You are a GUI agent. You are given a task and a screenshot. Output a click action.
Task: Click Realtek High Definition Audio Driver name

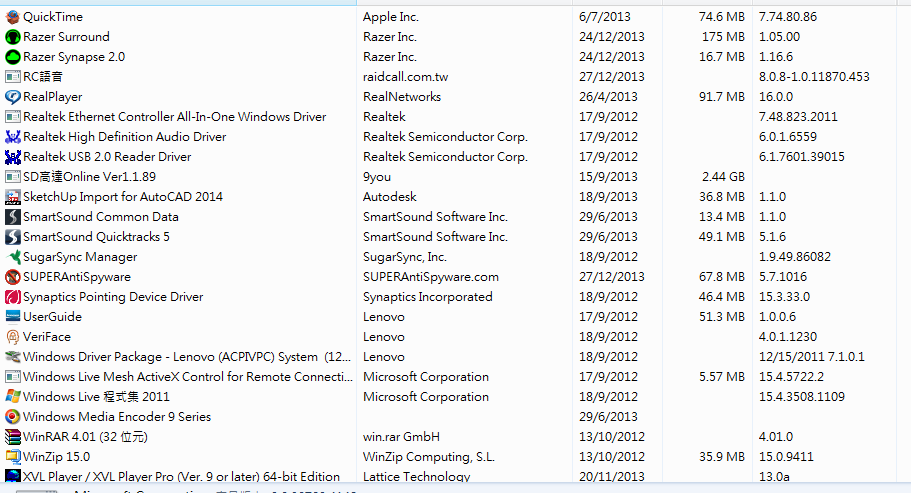tap(125, 137)
